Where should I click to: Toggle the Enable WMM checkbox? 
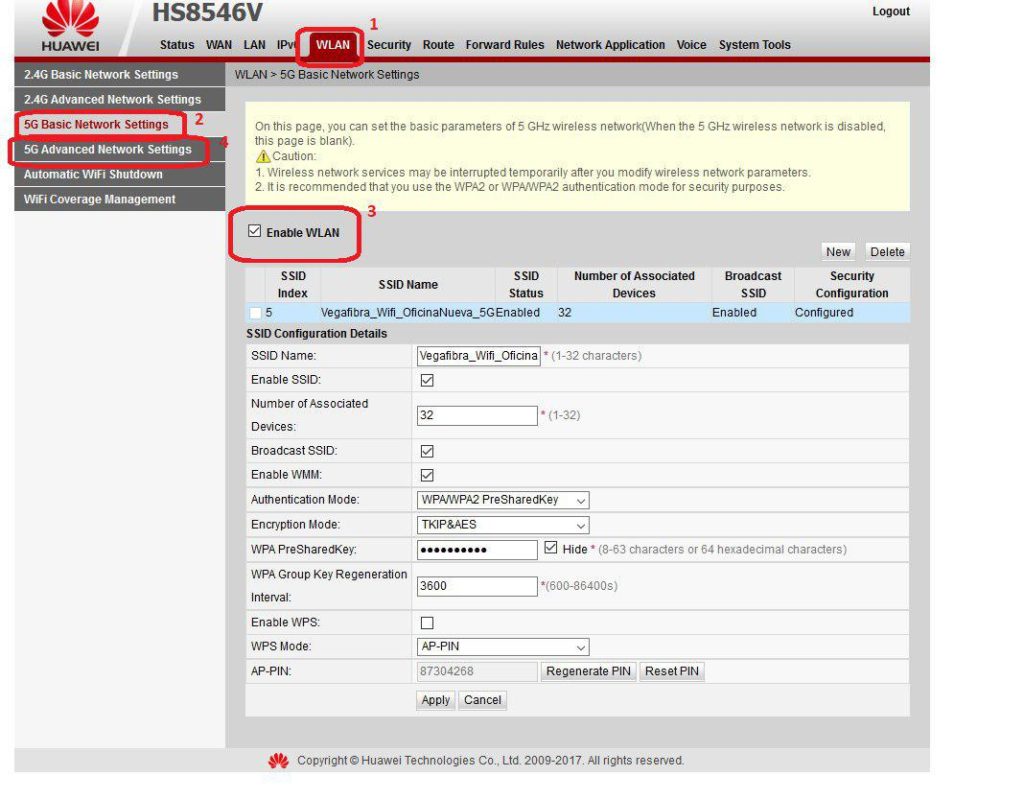pyautogui.click(x=427, y=476)
